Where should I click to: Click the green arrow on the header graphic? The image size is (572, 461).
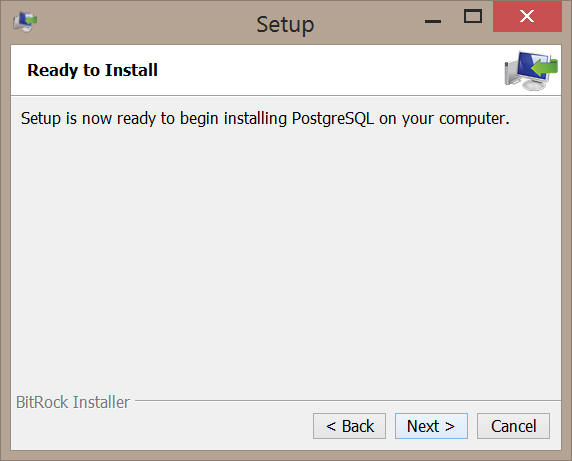545,67
